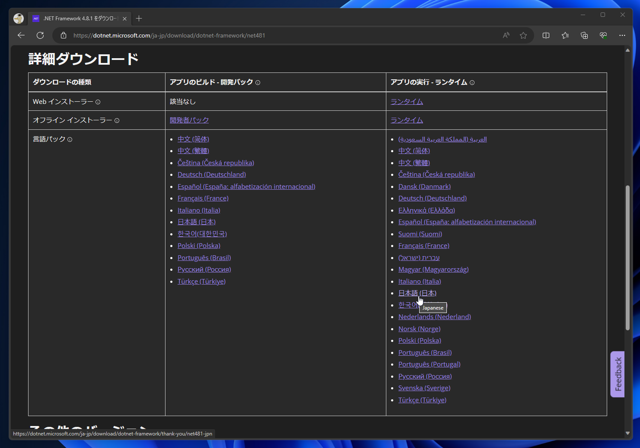Click the browser back arrow

click(21, 35)
